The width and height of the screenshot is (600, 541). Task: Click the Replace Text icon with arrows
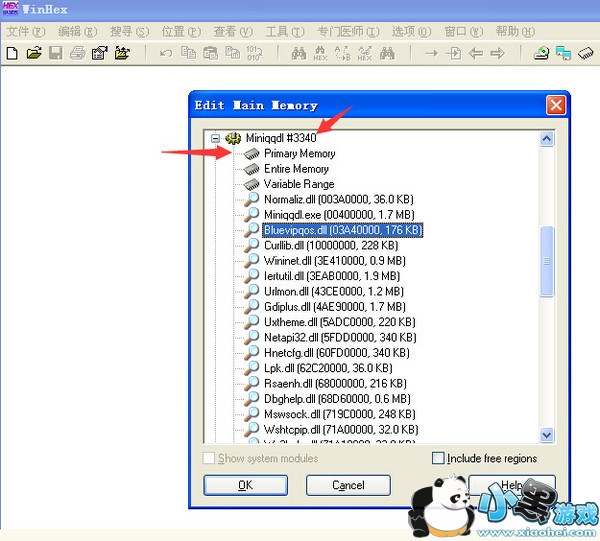[x=342, y=53]
